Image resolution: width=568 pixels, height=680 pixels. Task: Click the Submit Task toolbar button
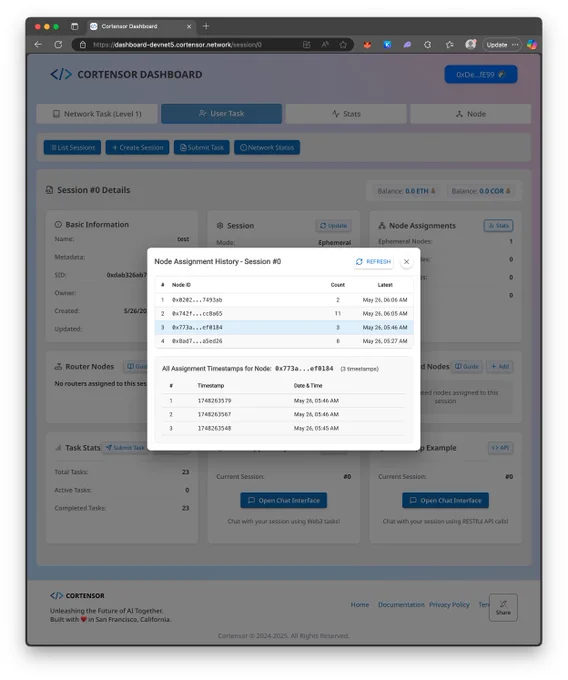pyautogui.click(x=202, y=147)
